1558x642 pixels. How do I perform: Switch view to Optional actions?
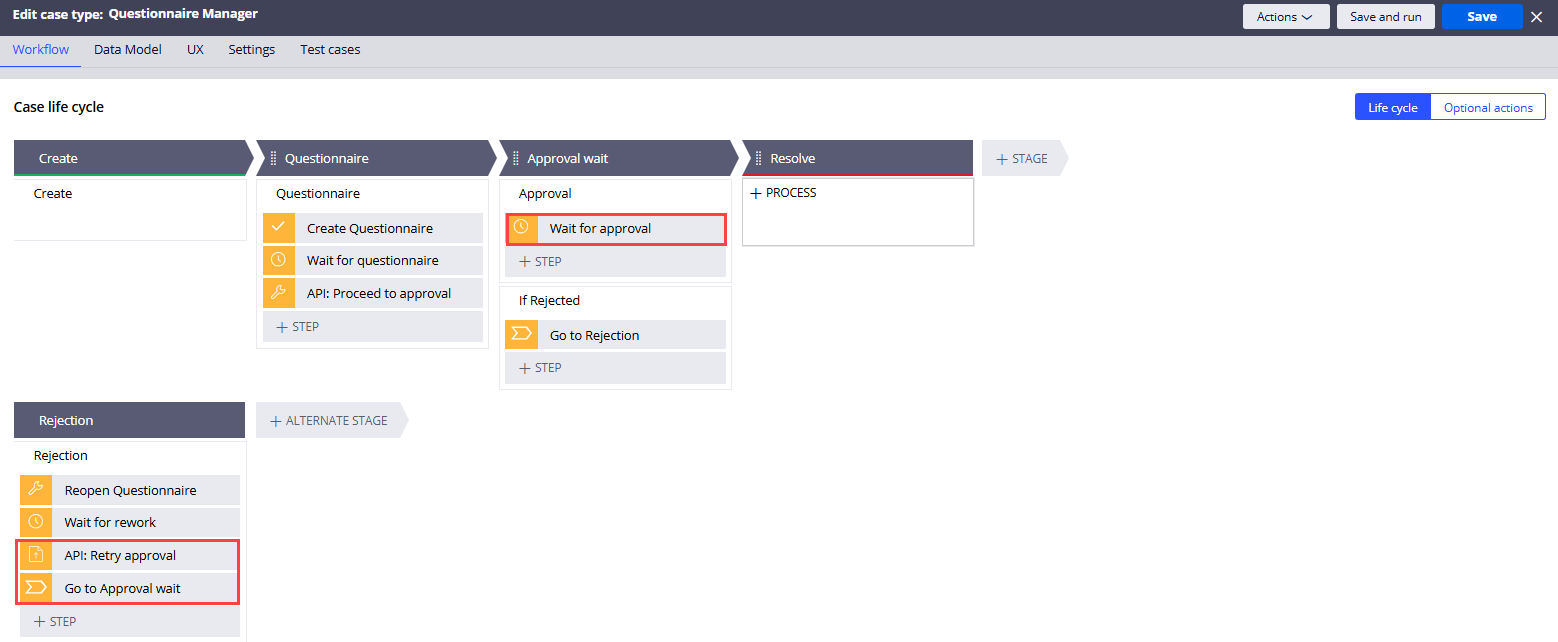1487,107
